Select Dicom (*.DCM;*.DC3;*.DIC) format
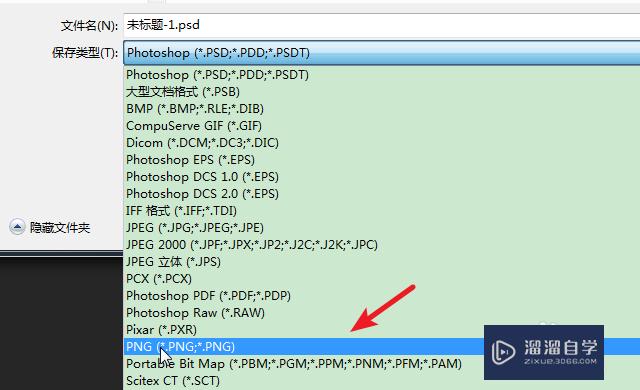The width and height of the screenshot is (640, 390). pos(382,143)
